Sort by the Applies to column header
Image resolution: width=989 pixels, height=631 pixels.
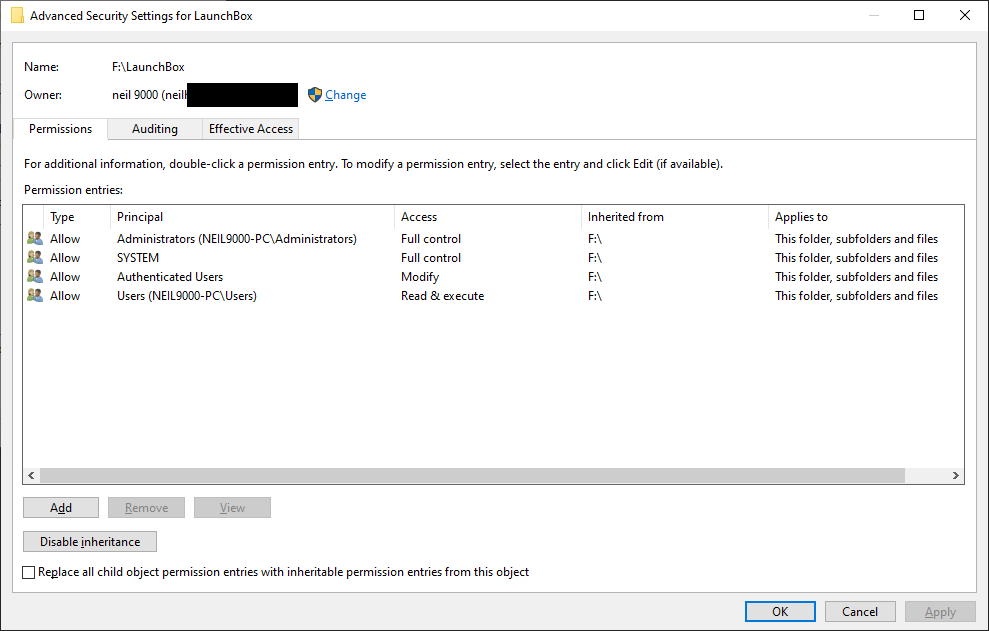866,217
